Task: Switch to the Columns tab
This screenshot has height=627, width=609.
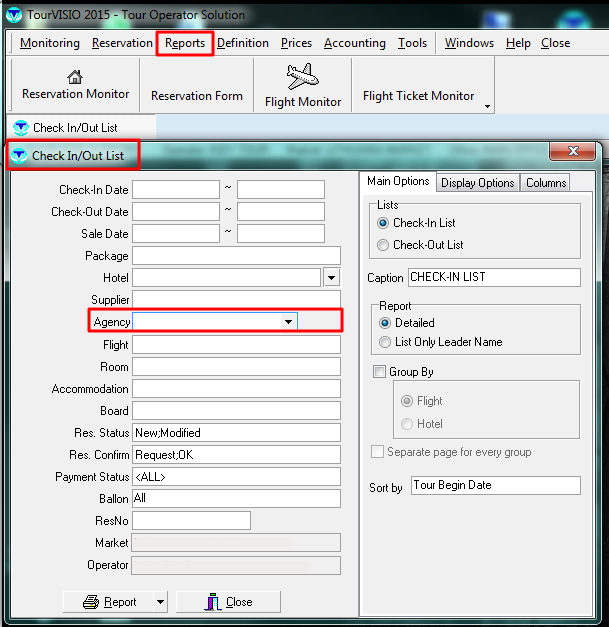Action: tap(545, 183)
